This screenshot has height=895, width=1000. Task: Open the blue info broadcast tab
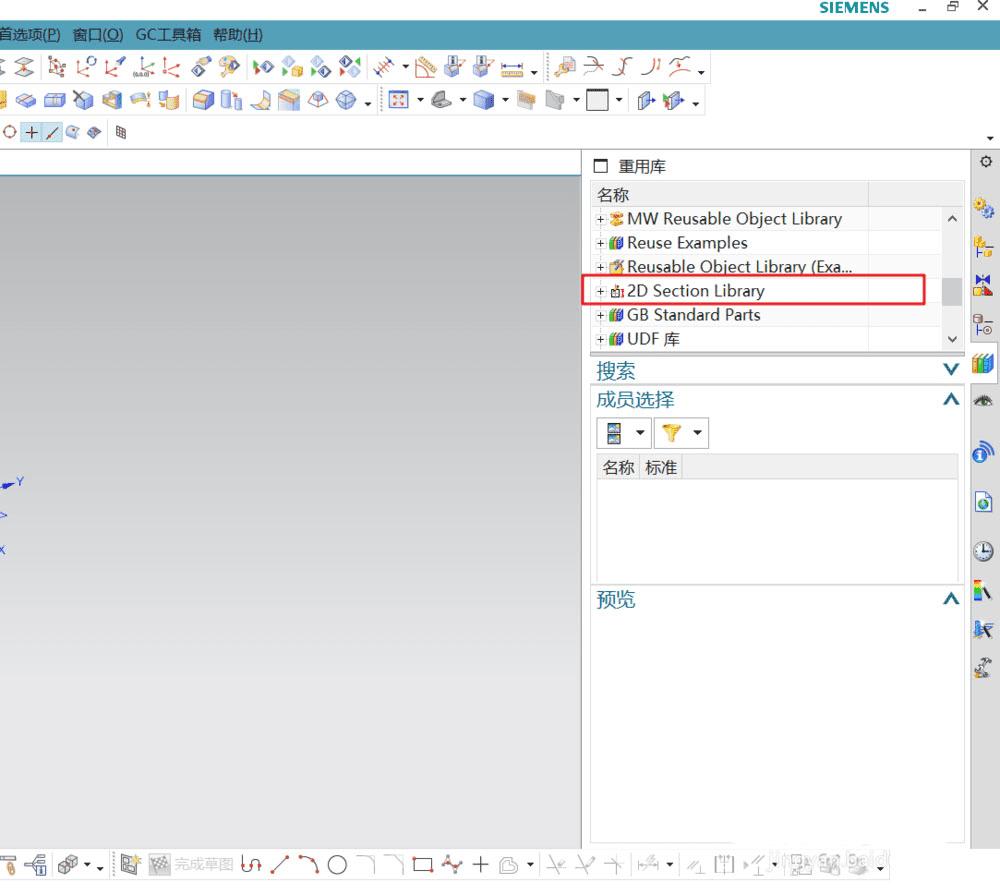(x=983, y=452)
